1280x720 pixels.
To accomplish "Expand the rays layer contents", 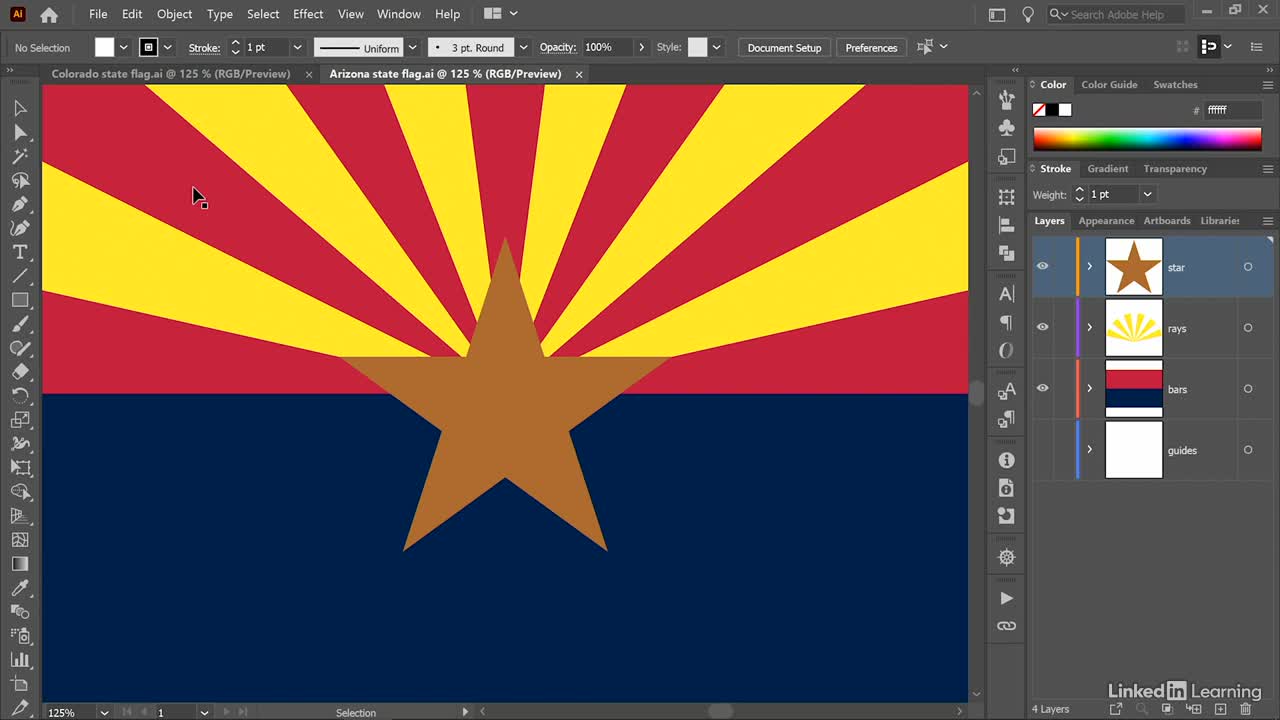I will pos(1090,328).
